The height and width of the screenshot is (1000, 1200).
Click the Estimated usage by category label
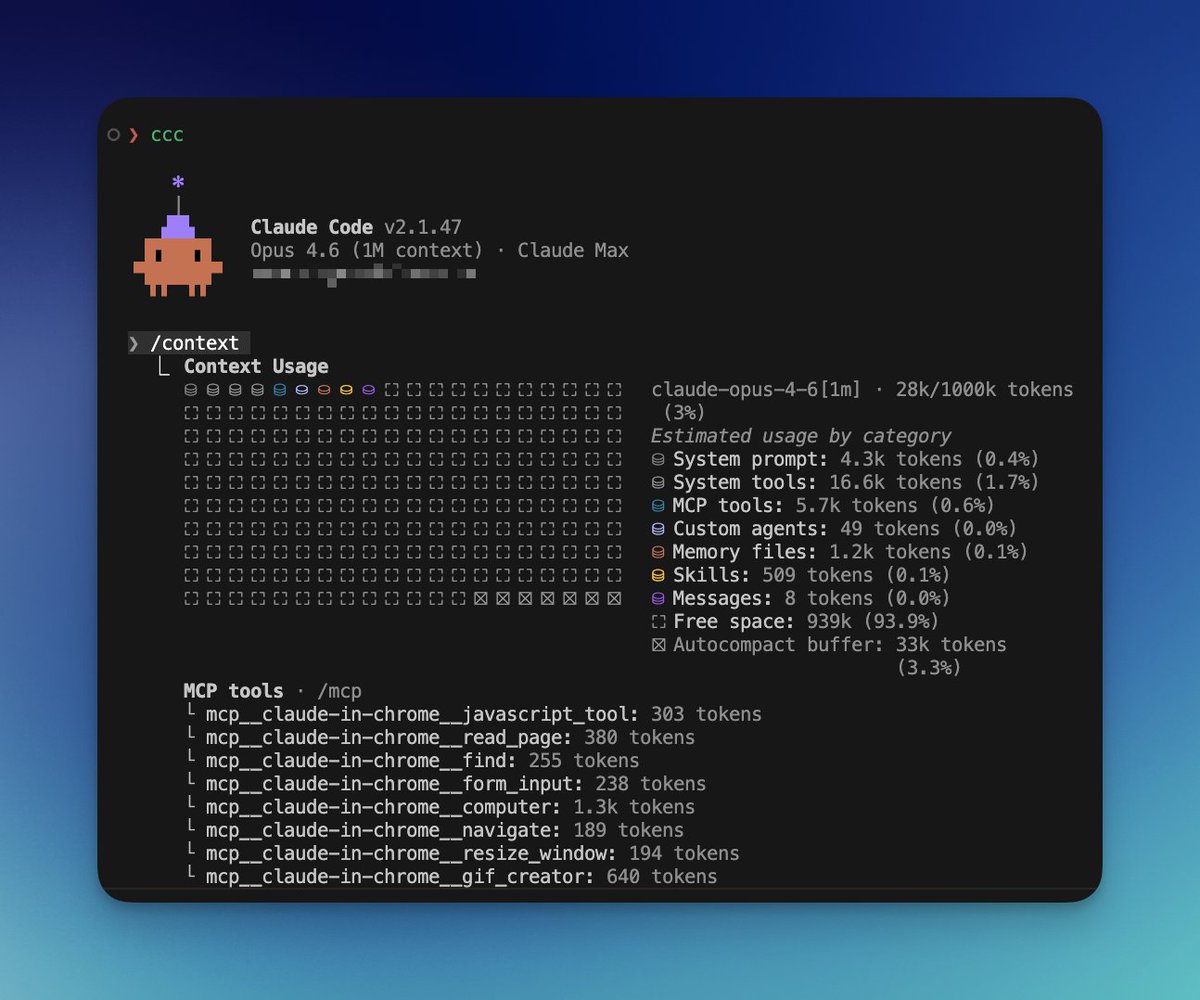pyautogui.click(x=801, y=436)
